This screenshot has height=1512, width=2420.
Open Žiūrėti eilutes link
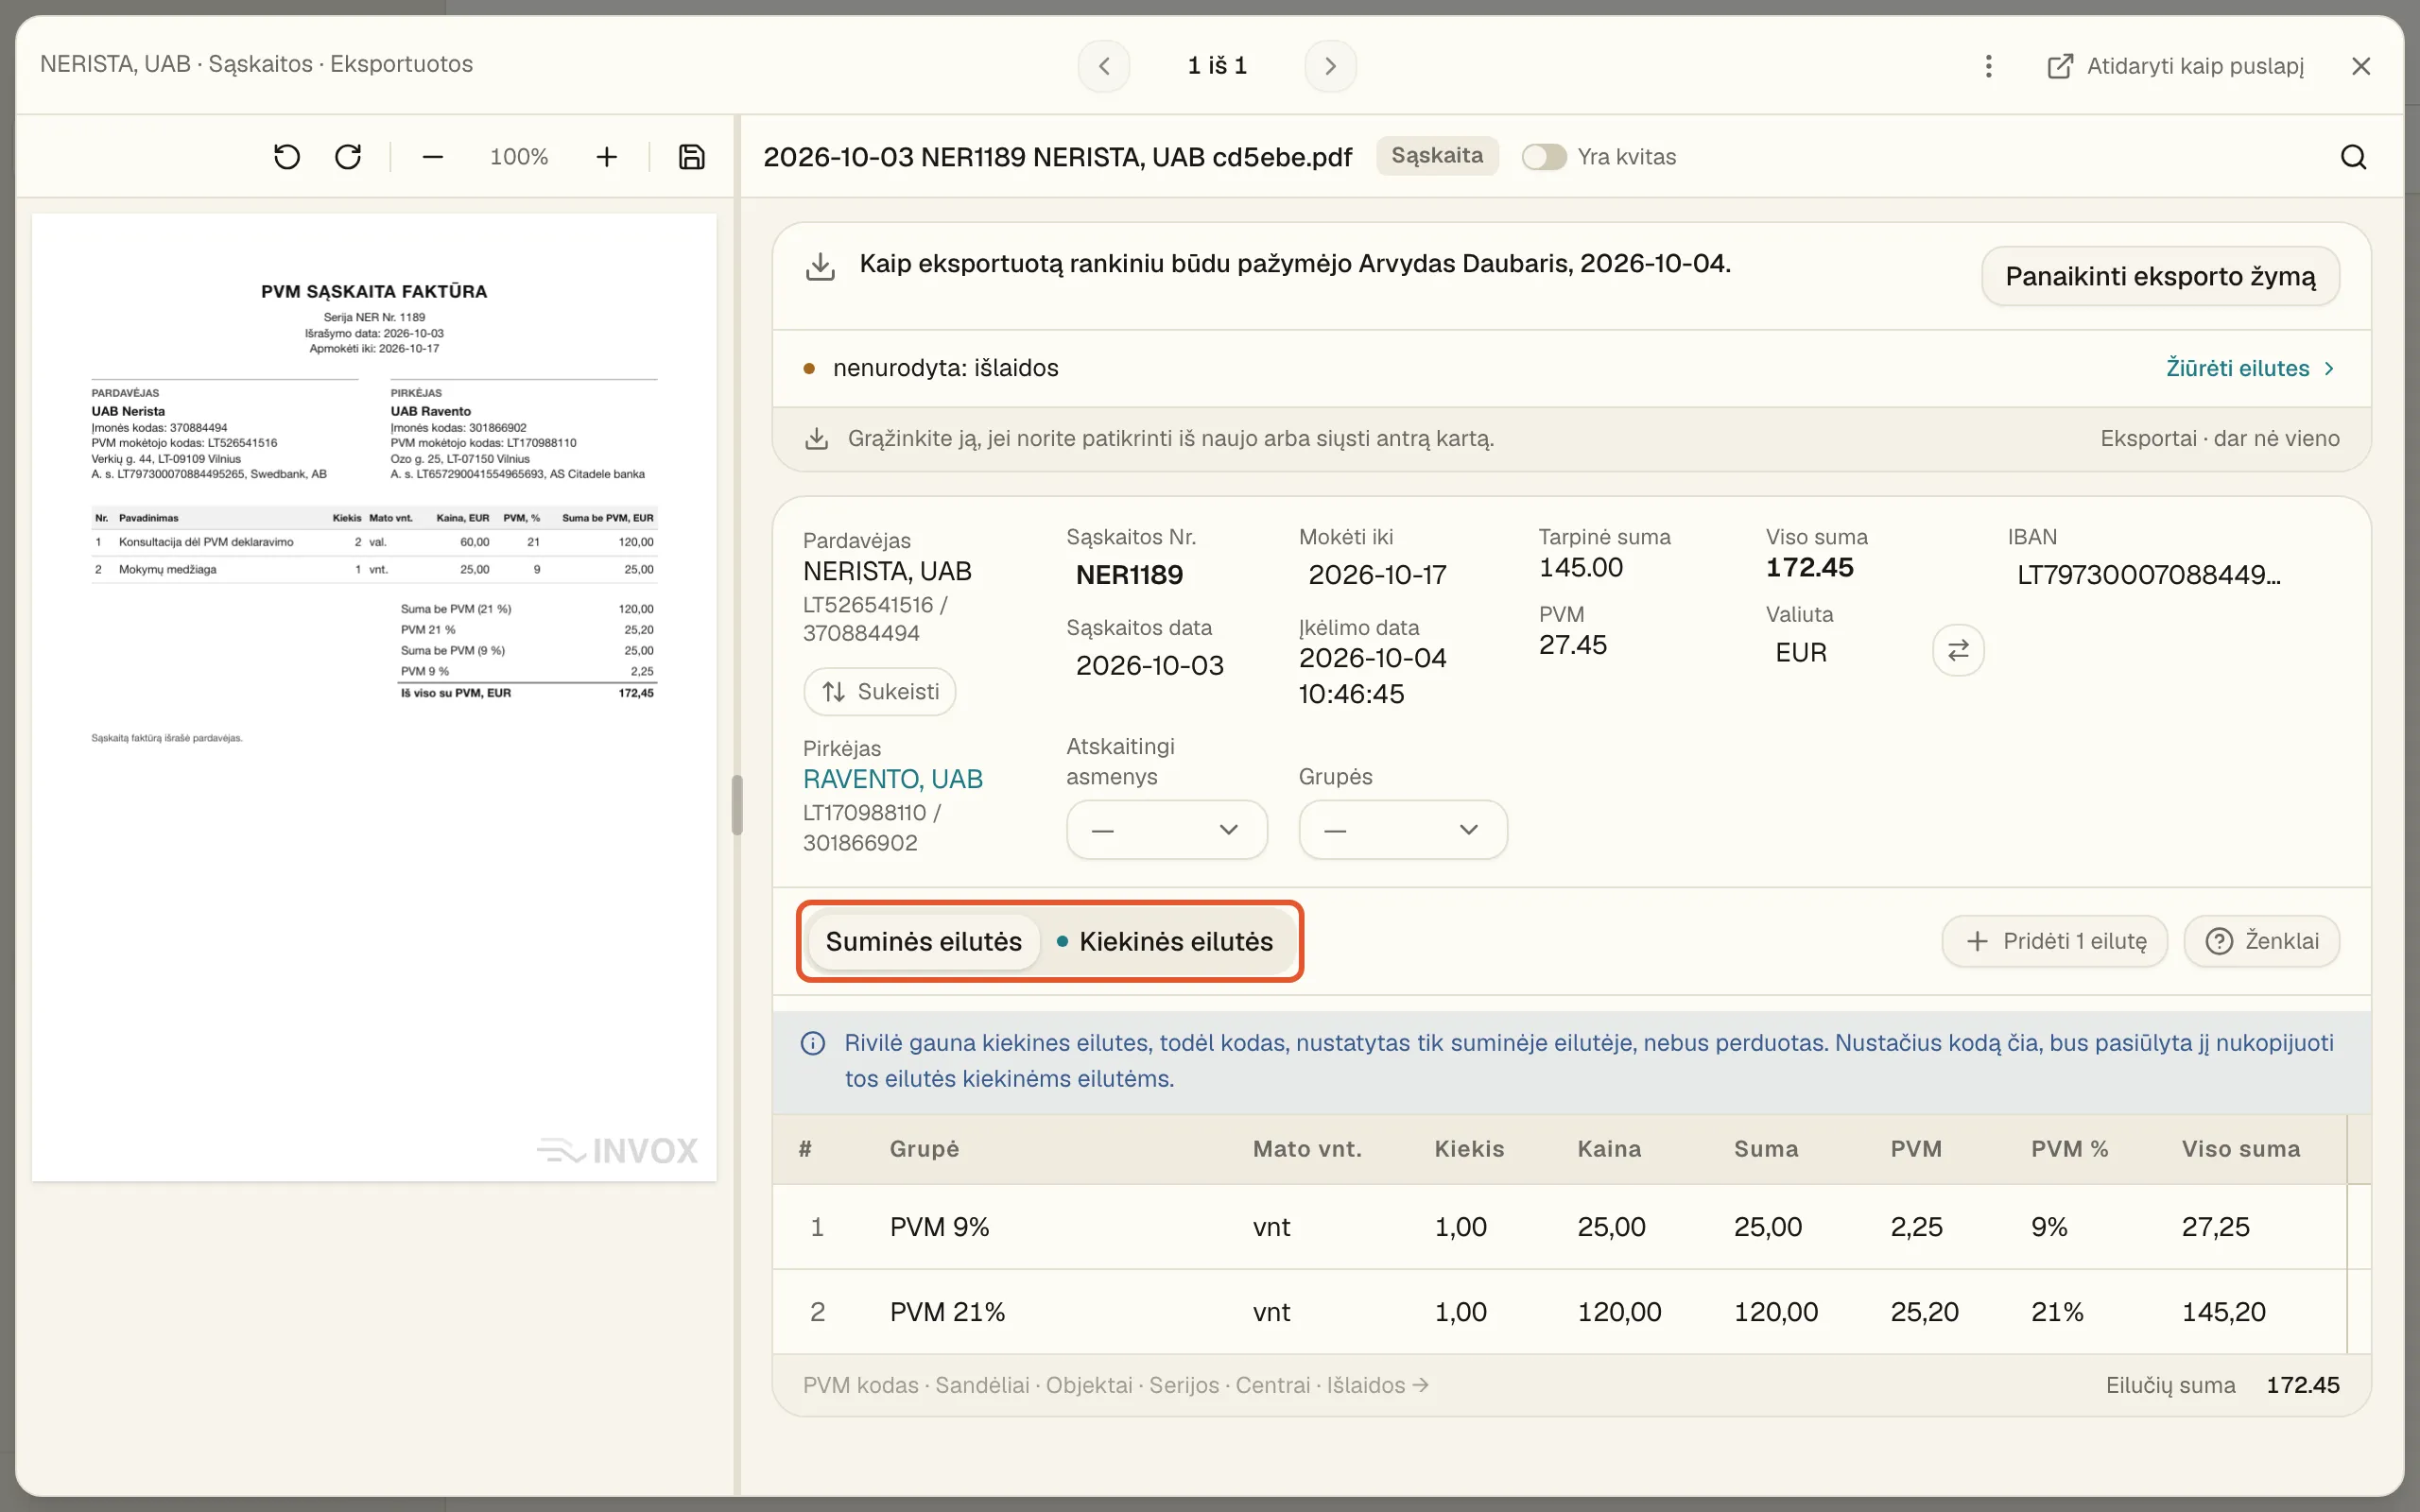coord(2250,368)
